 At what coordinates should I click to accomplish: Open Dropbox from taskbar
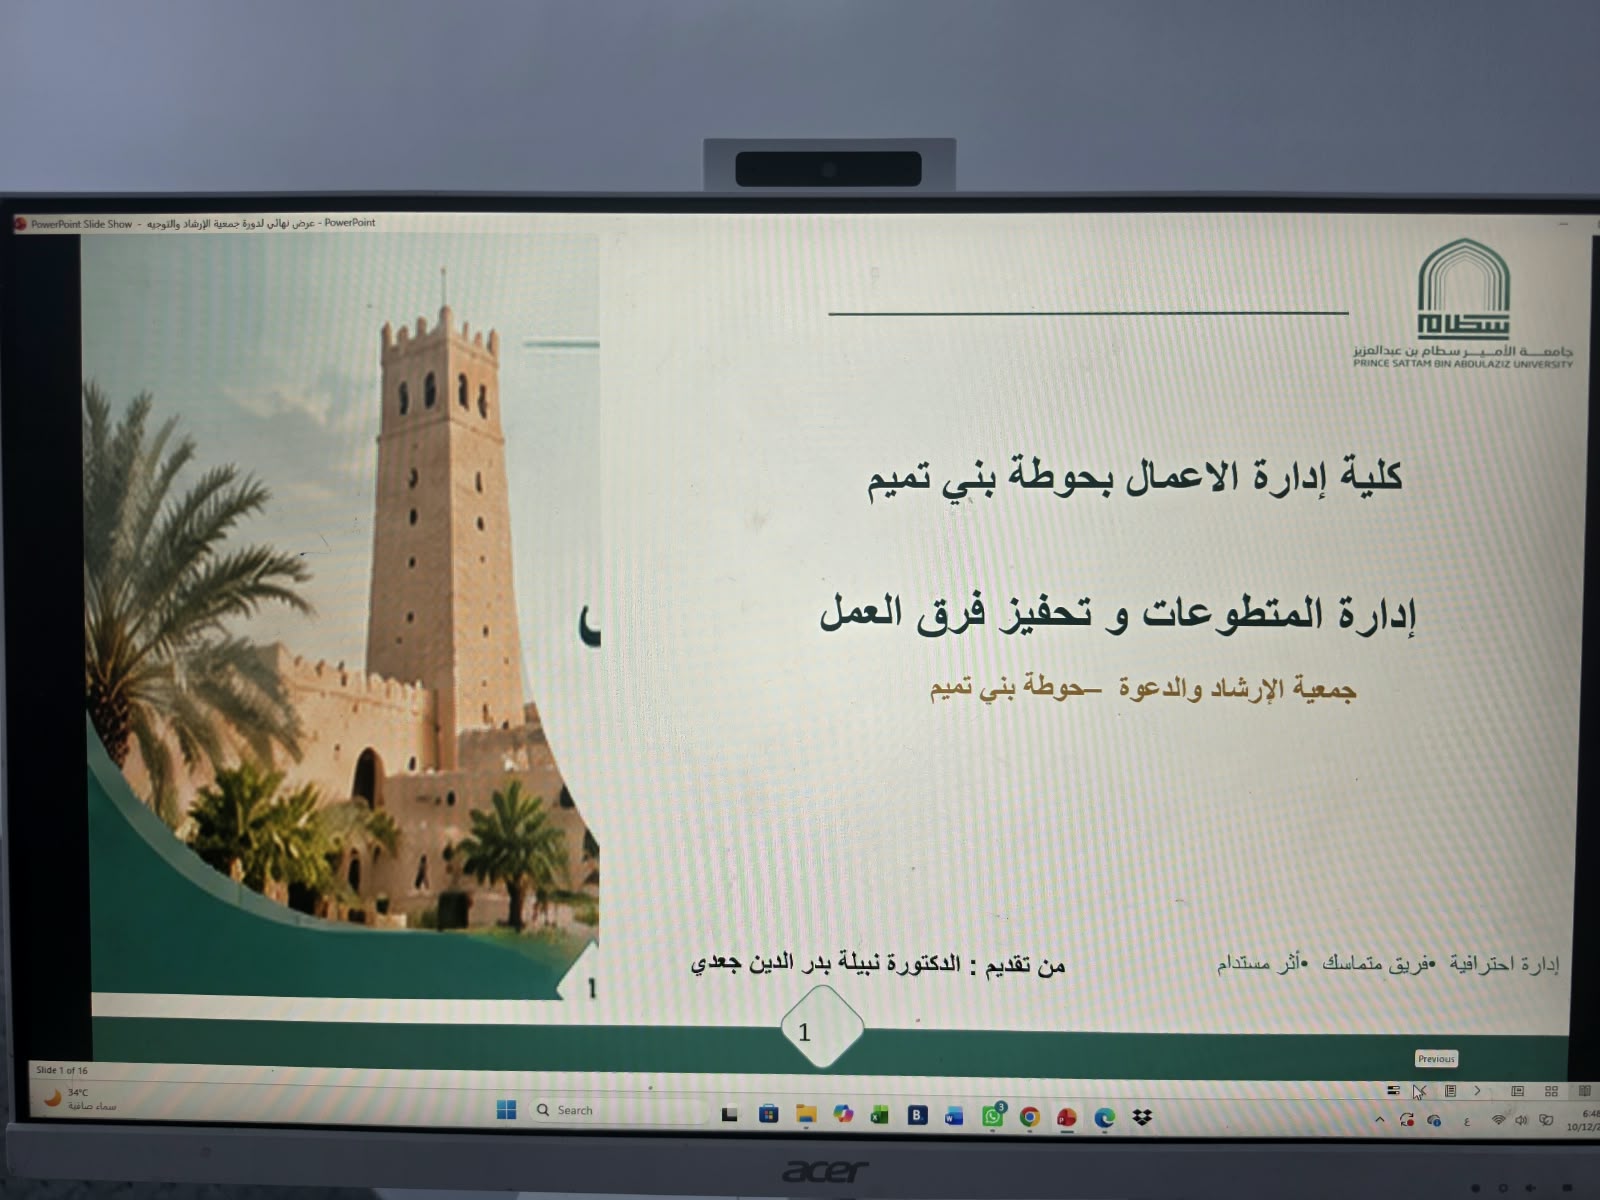coord(1142,1117)
